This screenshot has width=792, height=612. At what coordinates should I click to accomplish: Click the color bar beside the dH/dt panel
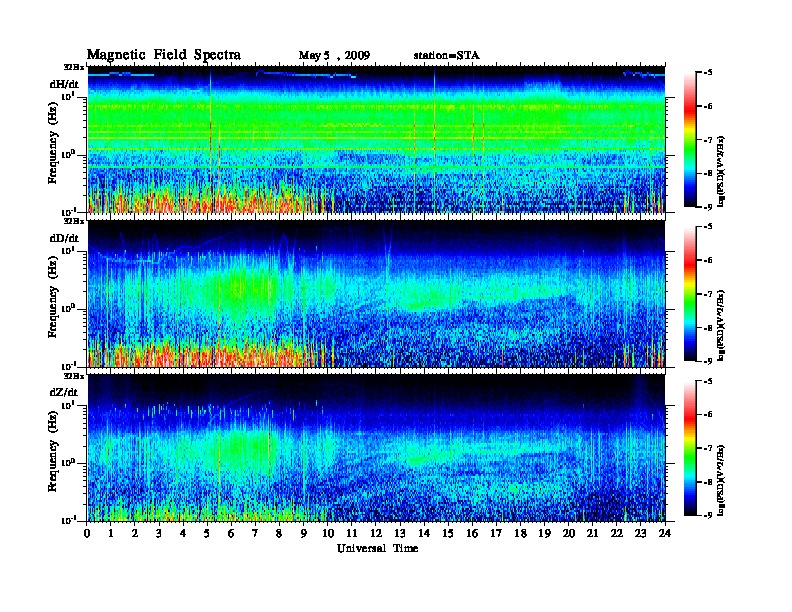690,139
